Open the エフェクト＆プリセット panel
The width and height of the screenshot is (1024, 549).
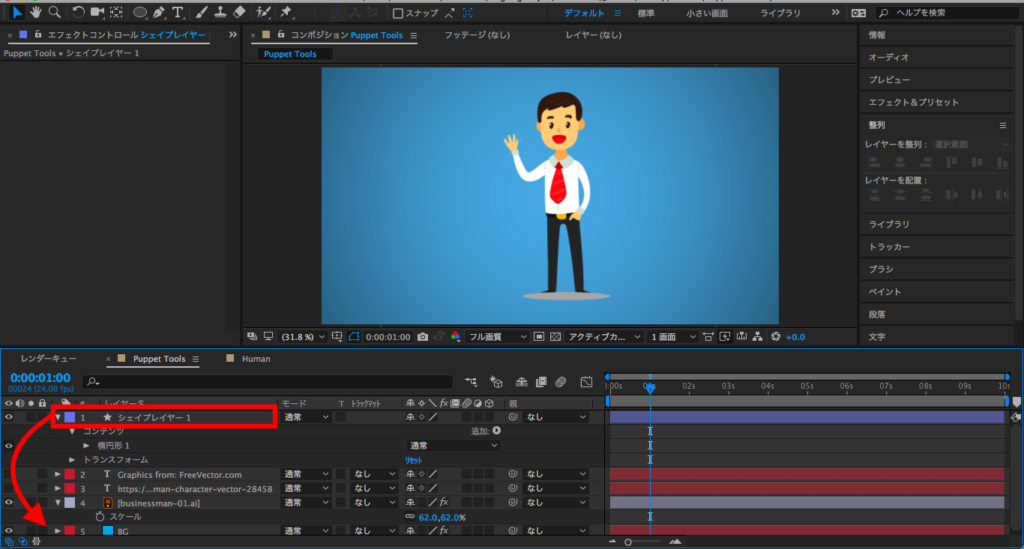tap(913, 102)
